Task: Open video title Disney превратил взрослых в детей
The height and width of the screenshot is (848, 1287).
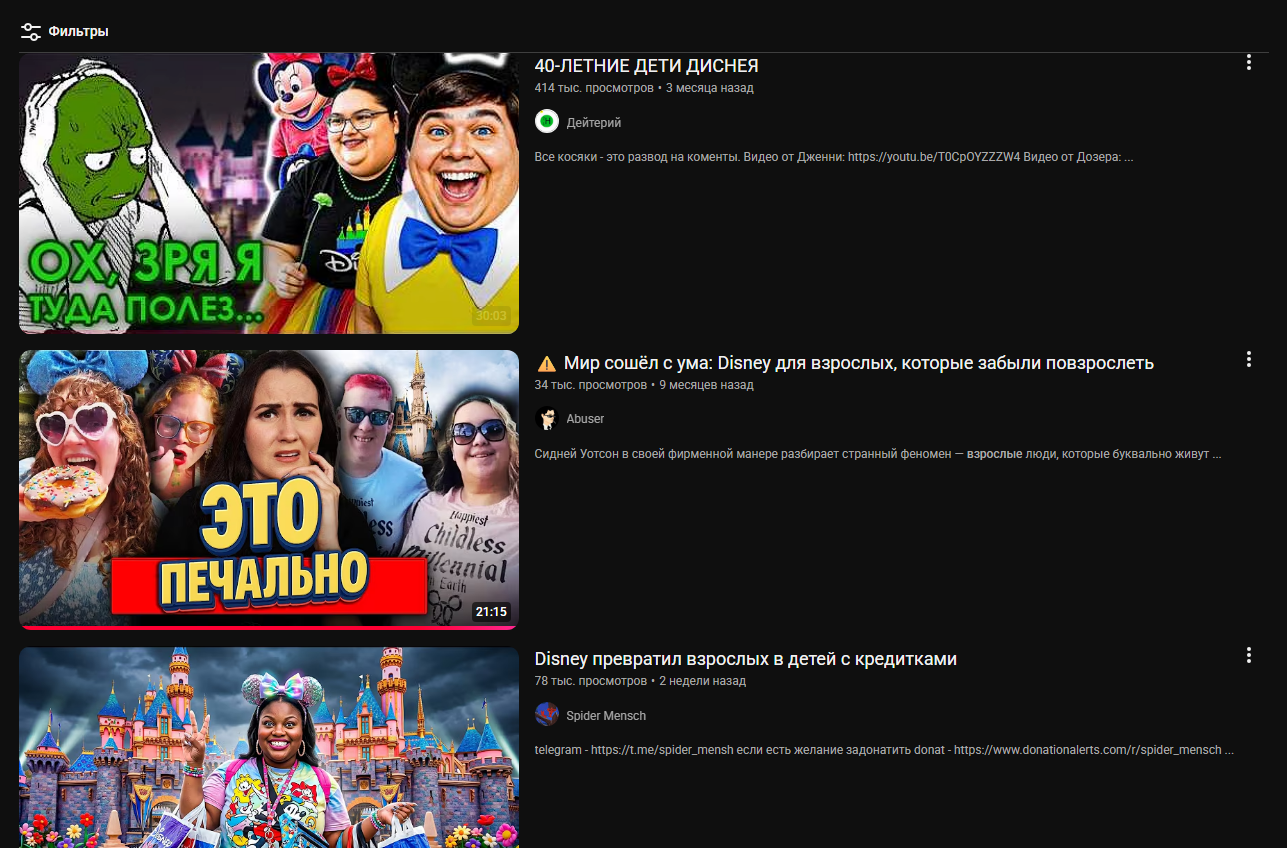Action: tap(746, 659)
